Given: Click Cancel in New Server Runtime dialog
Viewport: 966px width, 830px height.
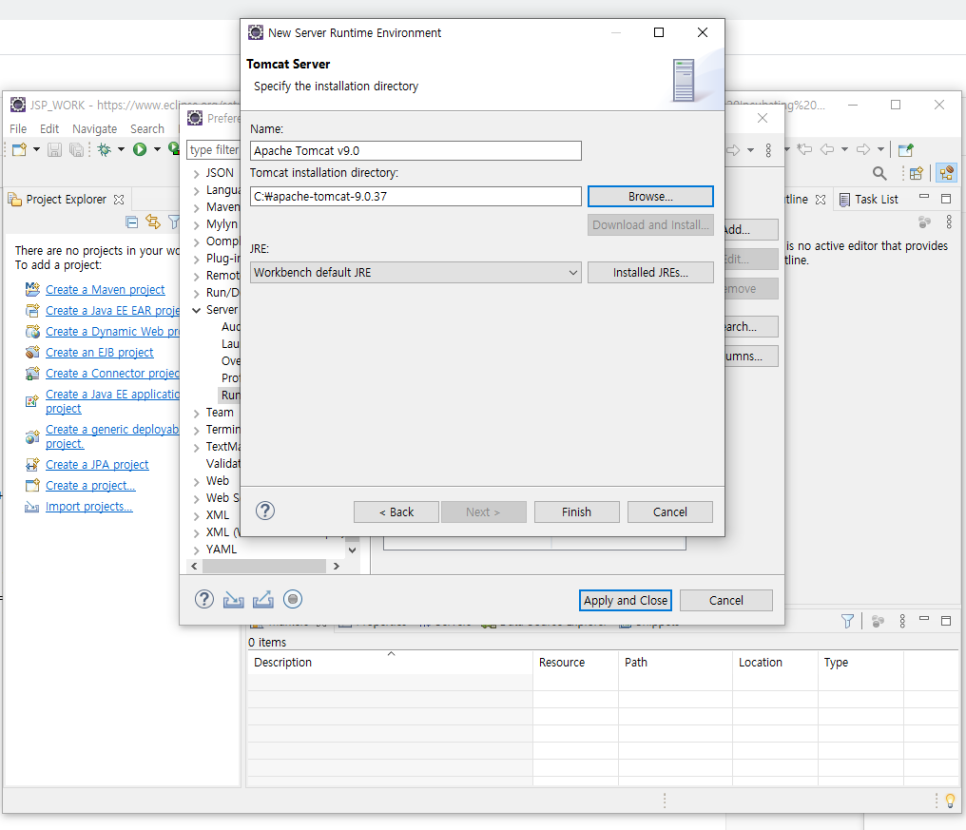Looking at the screenshot, I should pos(670,512).
